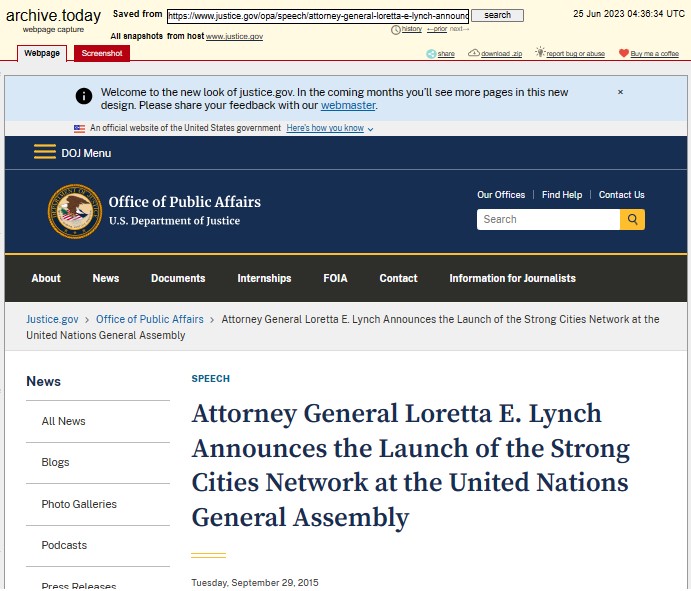This screenshot has height=591, width=691.
Task: Open the www.justice.gov host snapshots link
Action: 234,37
